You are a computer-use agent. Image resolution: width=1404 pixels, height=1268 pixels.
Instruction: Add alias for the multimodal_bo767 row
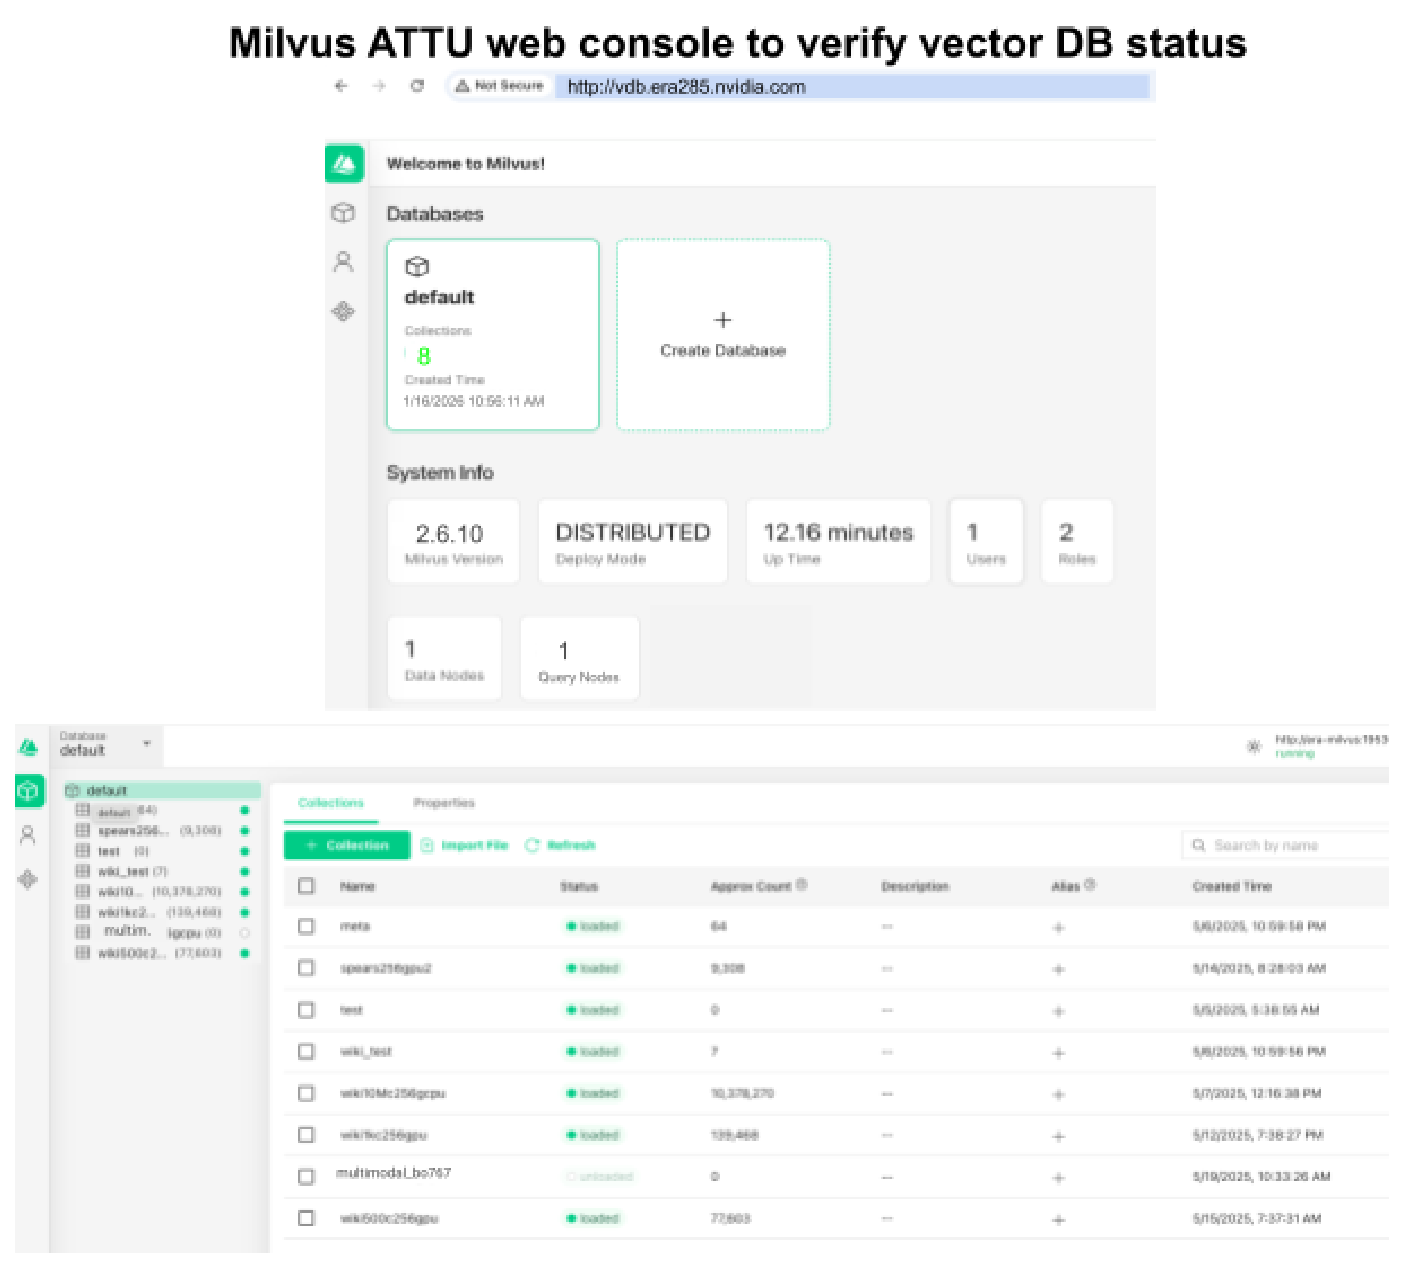point(1058,1178)
